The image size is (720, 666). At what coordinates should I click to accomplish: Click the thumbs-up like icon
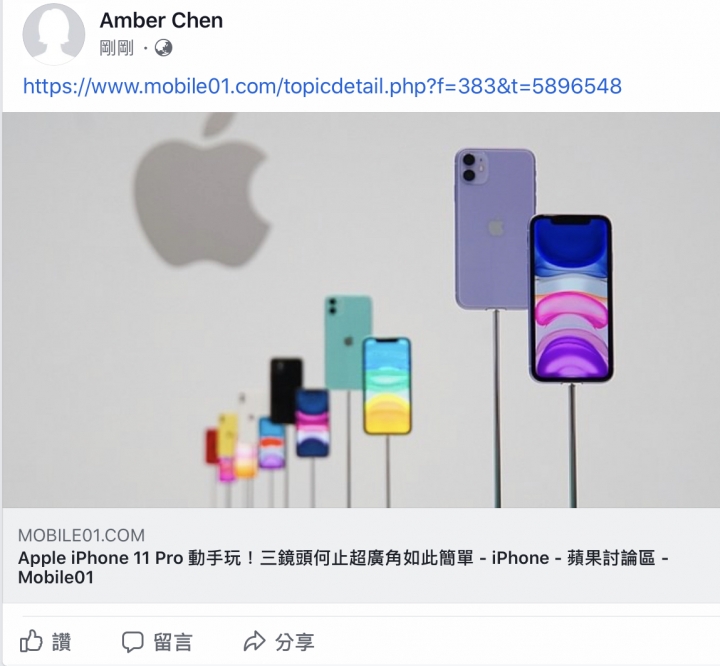[x=31, y=641]
